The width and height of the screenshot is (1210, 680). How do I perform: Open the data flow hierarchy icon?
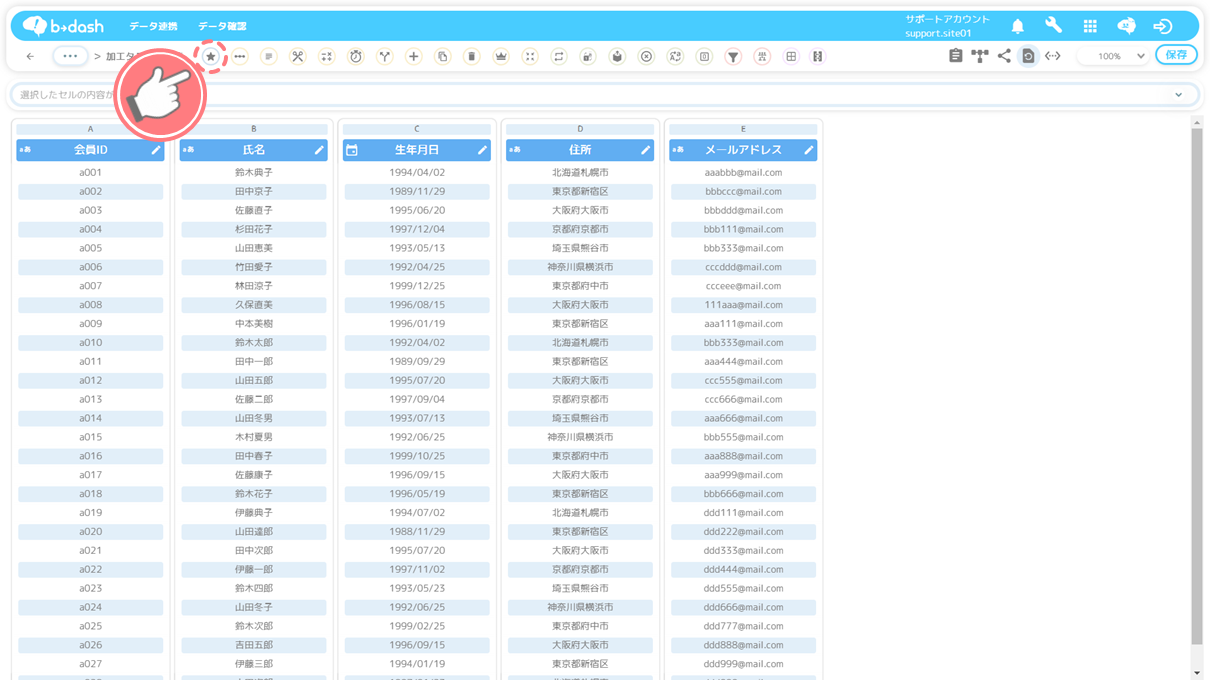pos(980,57)
